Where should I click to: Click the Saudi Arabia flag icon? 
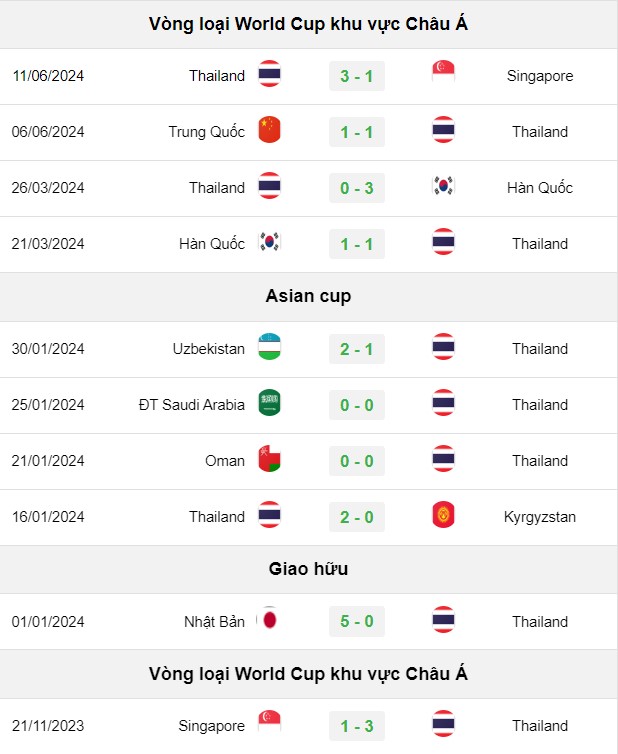pos(269,402)
